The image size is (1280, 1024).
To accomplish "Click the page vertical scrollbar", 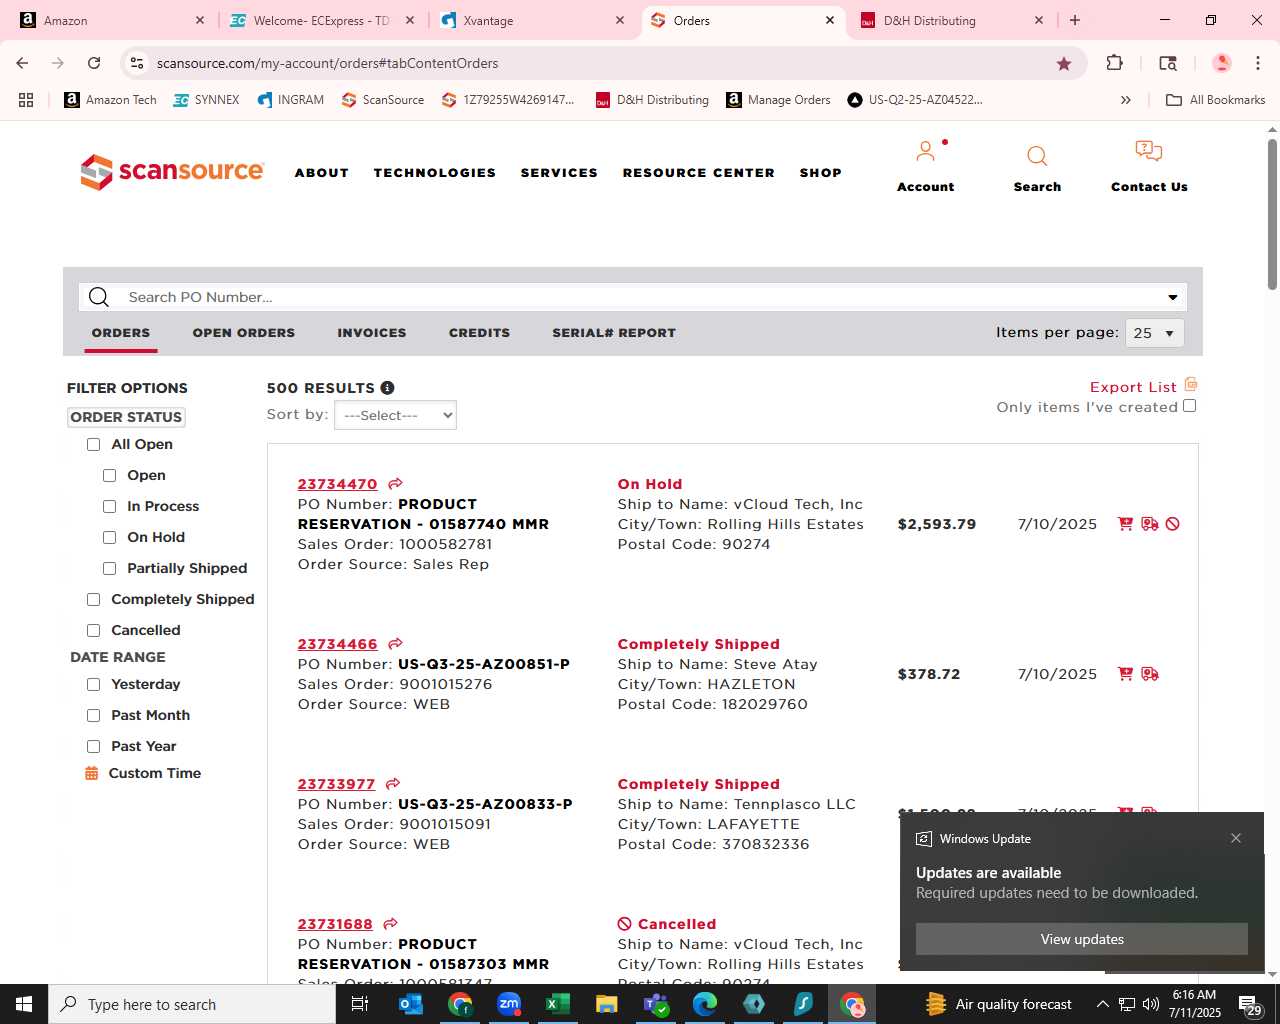I will 1272,215.
